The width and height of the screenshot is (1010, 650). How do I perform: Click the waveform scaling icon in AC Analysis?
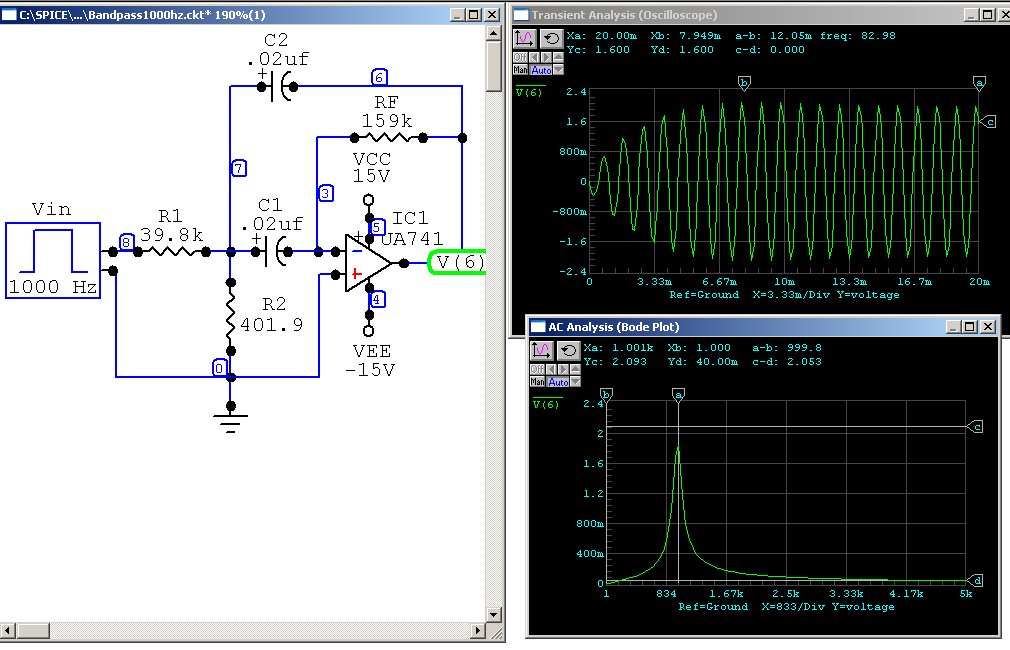point(541,350)
